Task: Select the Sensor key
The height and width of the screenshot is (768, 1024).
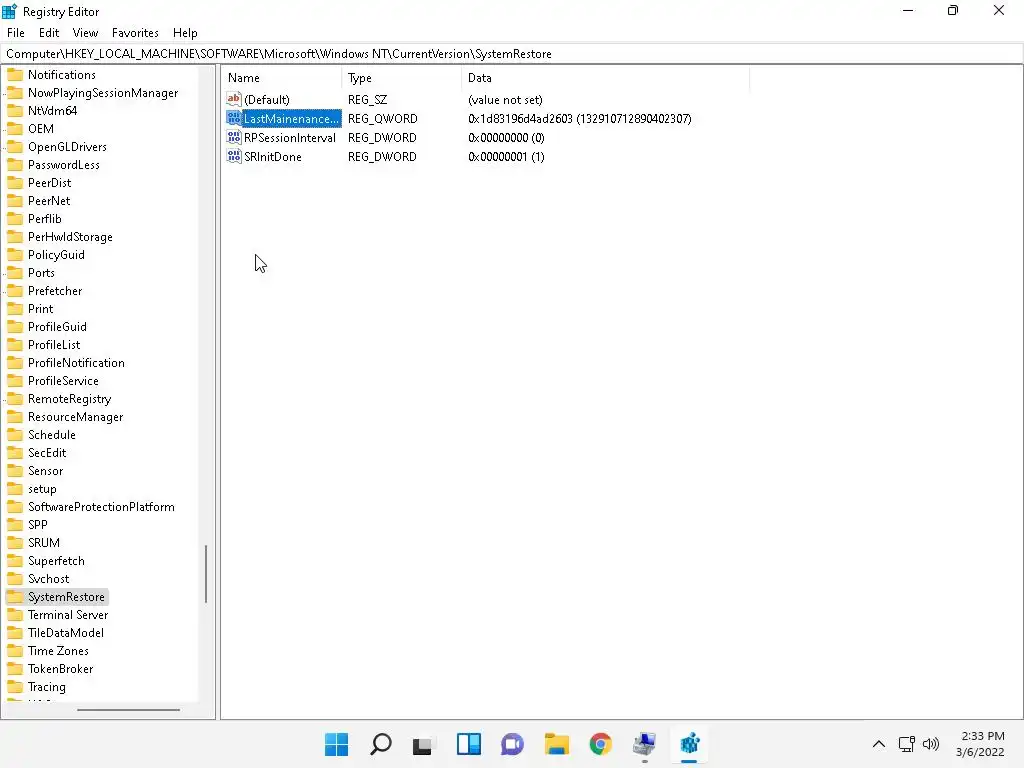Action: tap(45, 470)
